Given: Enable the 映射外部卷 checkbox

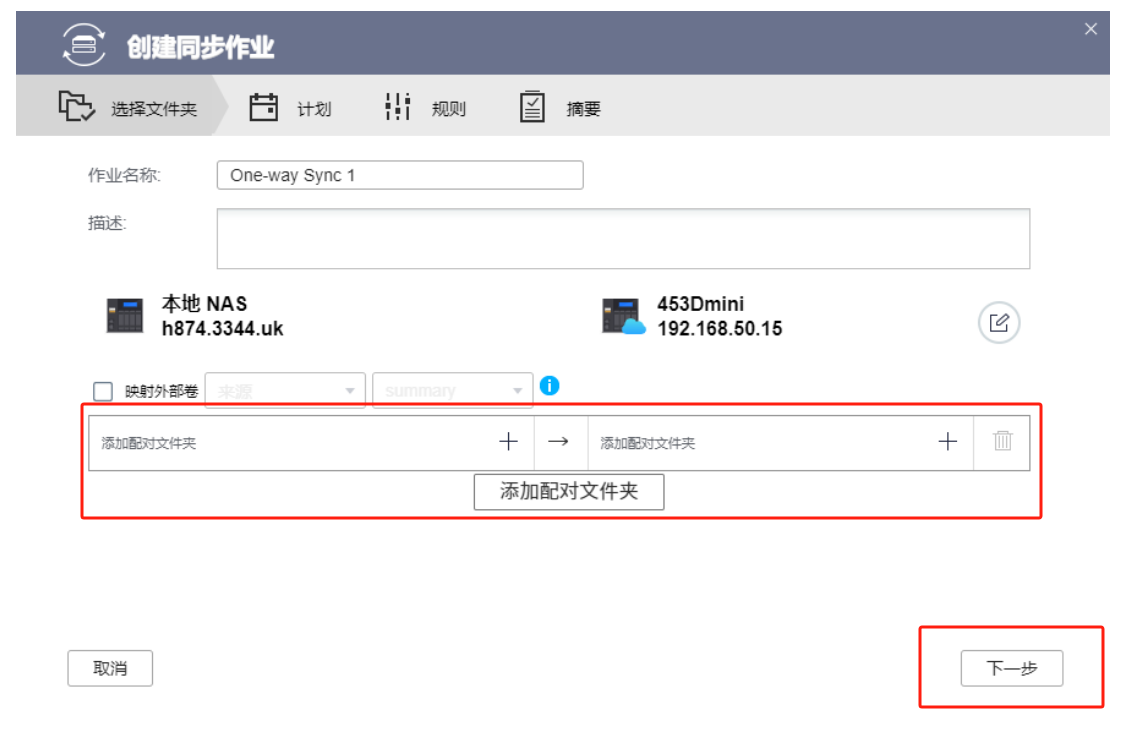Looking at the screenshot, I should coord(103,391).
